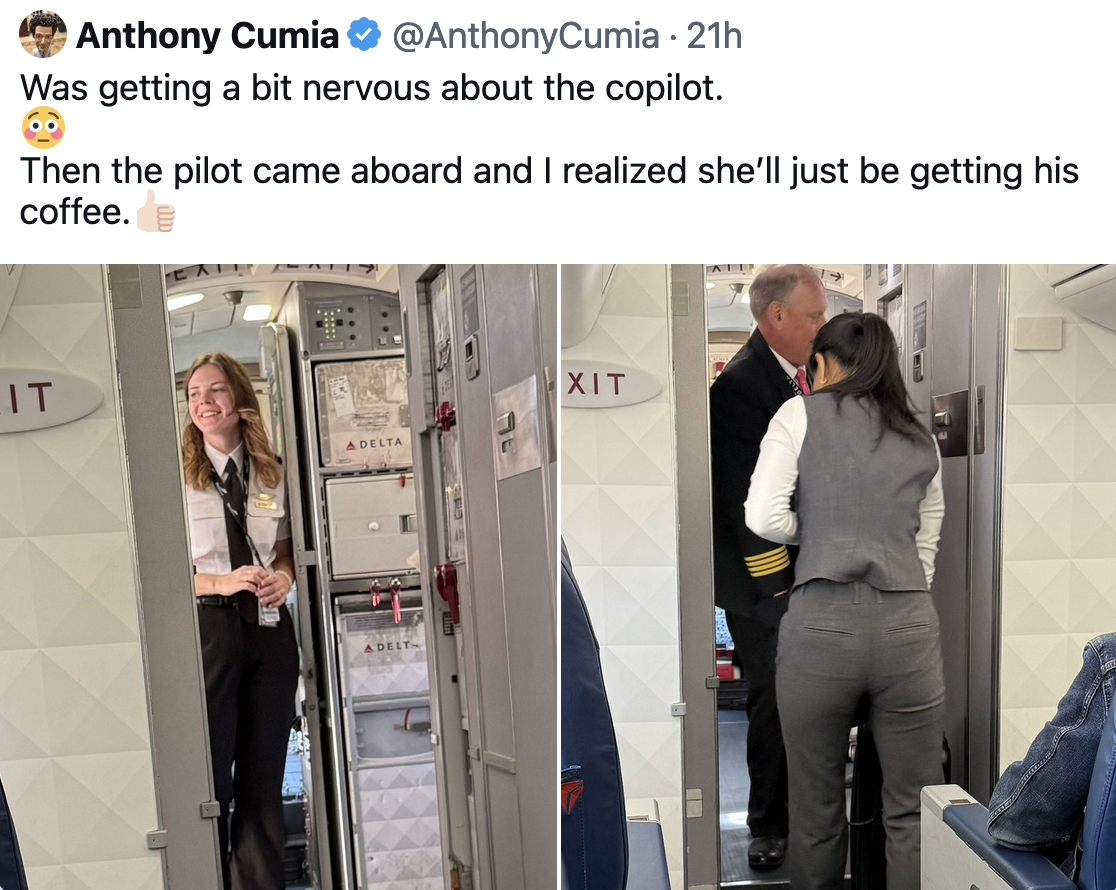Open the @AnthonyCumia handle link

(x=525, y=36)
